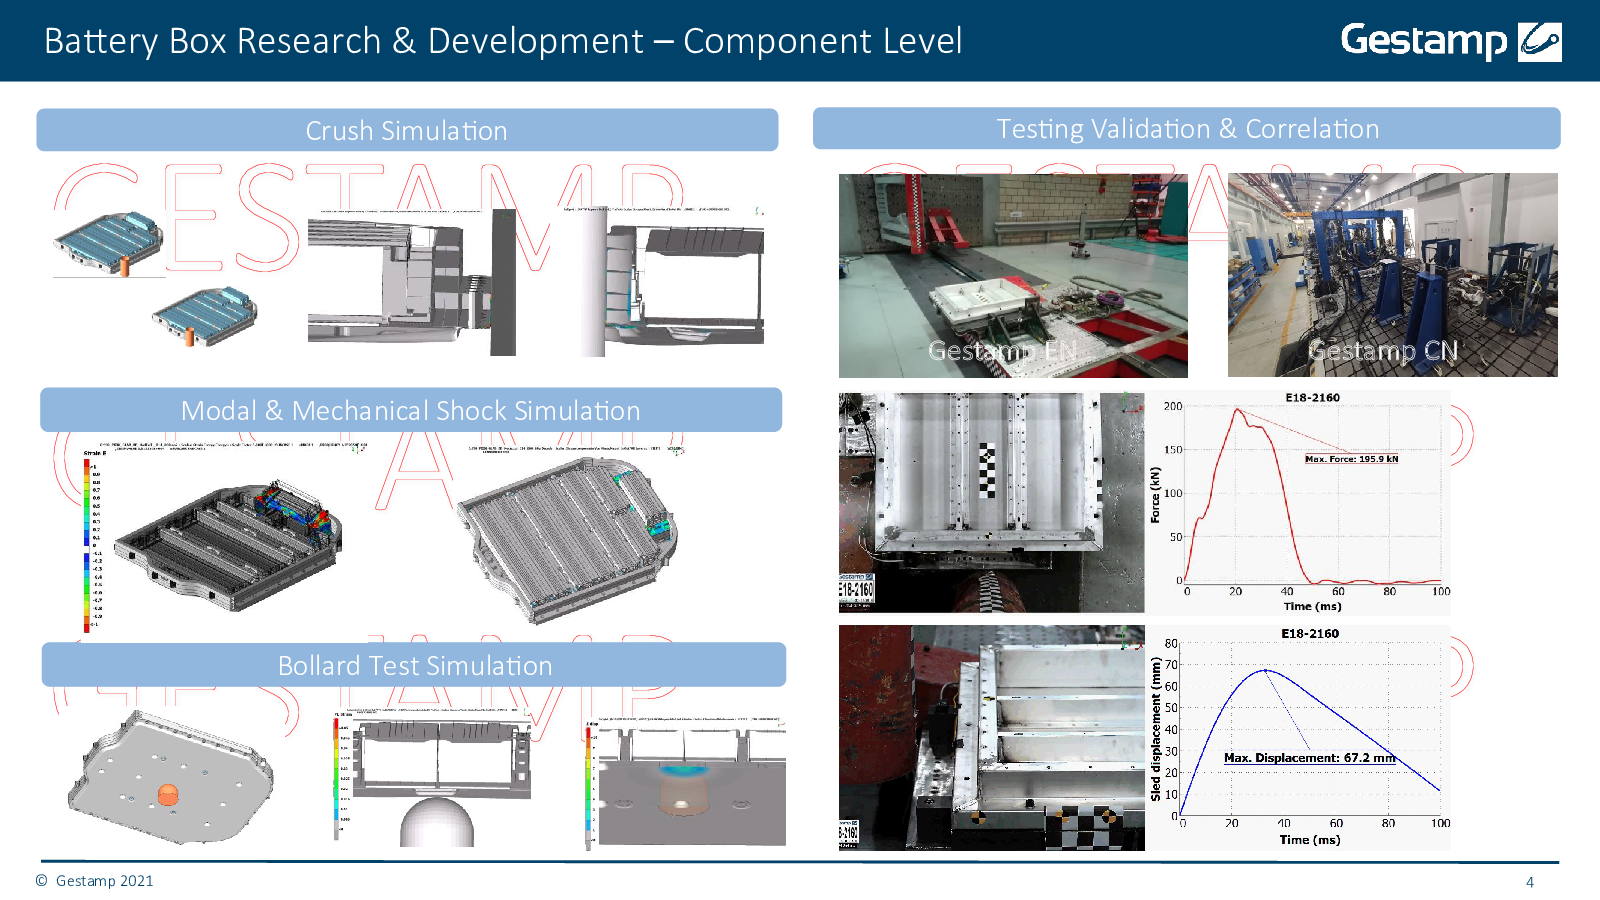Click the Gestamp logo icon
1600x900 pixels.
click(1539, 42)
